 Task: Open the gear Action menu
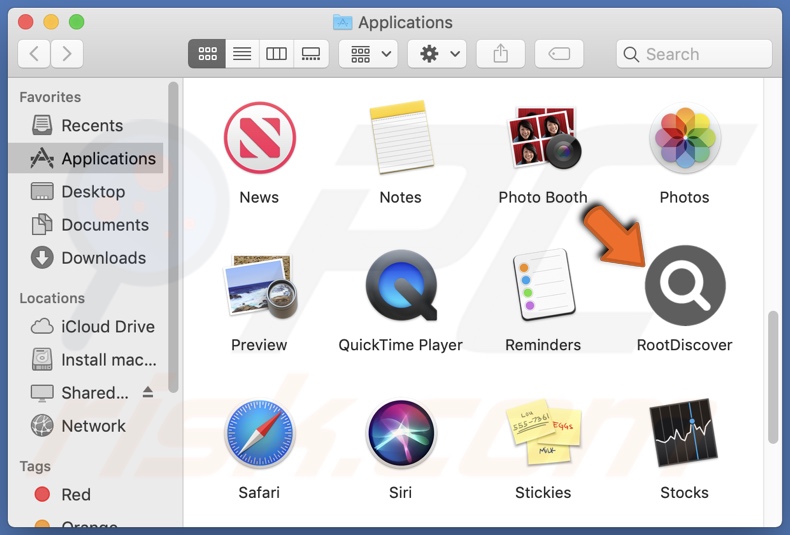pyautogui.click(x=437, y=53)
